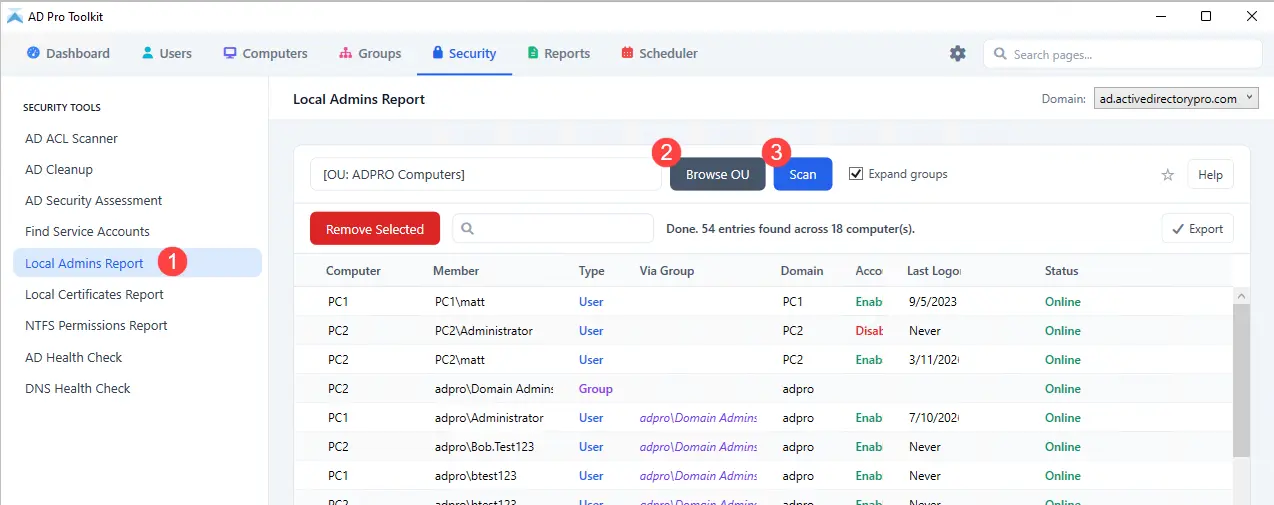The width and height of the screenshot is (1274, 505).
Task: Click the Disabled account status cell
Action: click(869, 330)
